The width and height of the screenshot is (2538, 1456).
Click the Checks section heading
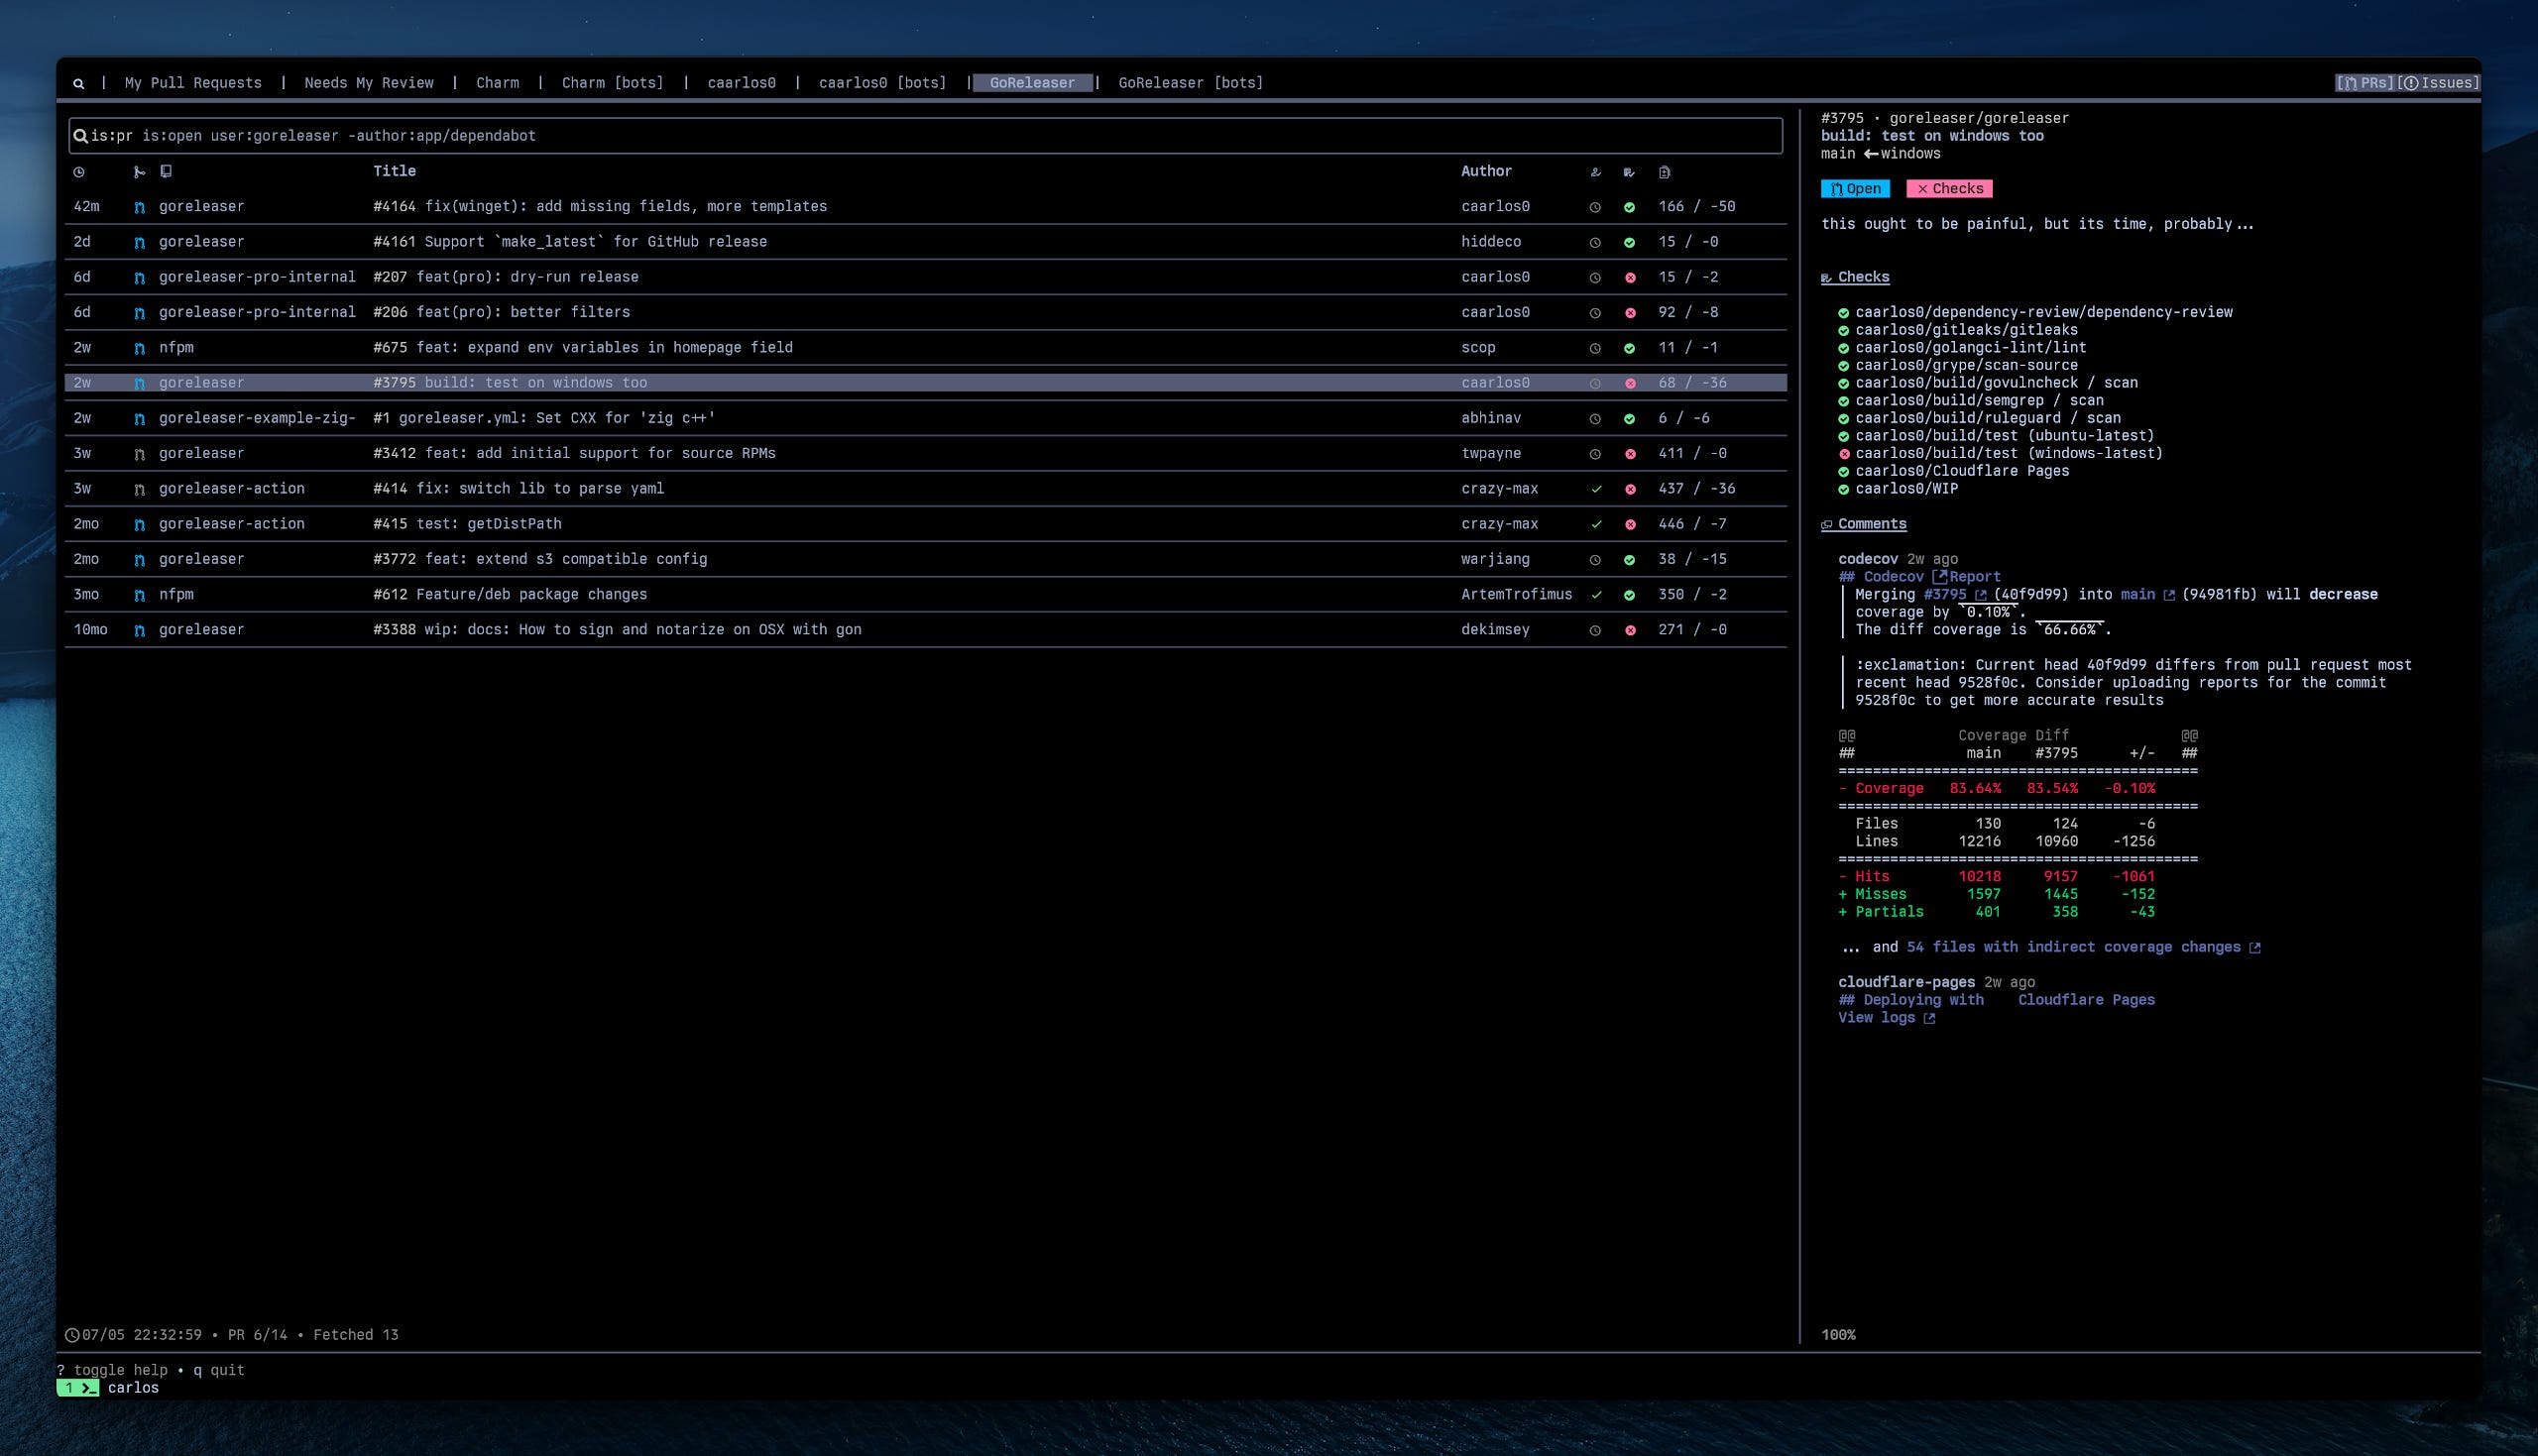pos(1855,277)
